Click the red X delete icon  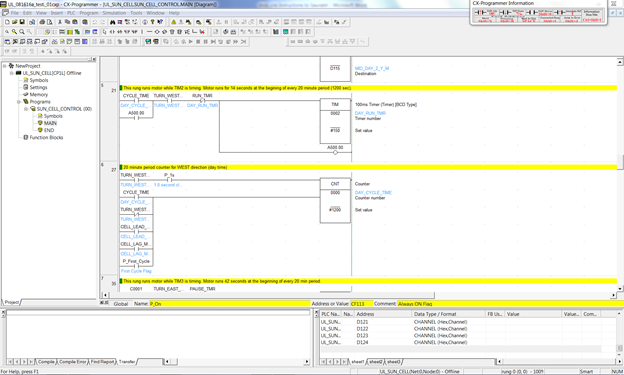pyautogui.click(x=202, y=32)
